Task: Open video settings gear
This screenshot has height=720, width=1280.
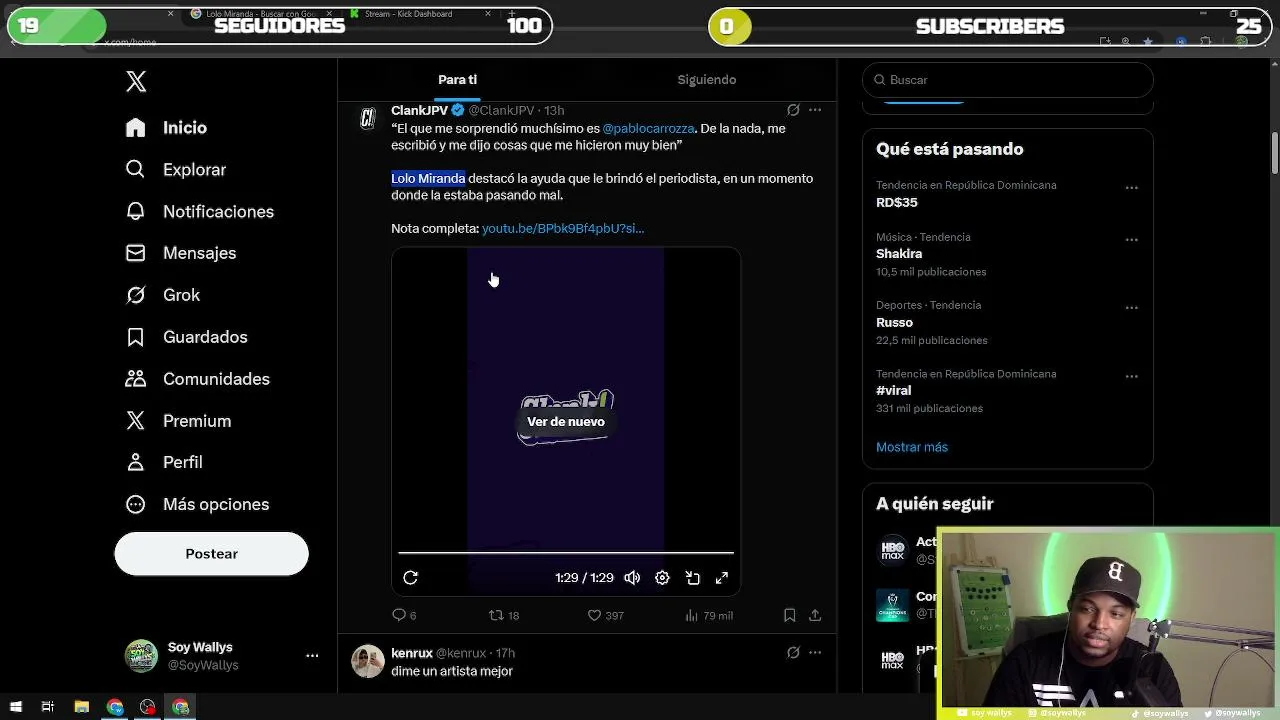Action: coord(662,578)
